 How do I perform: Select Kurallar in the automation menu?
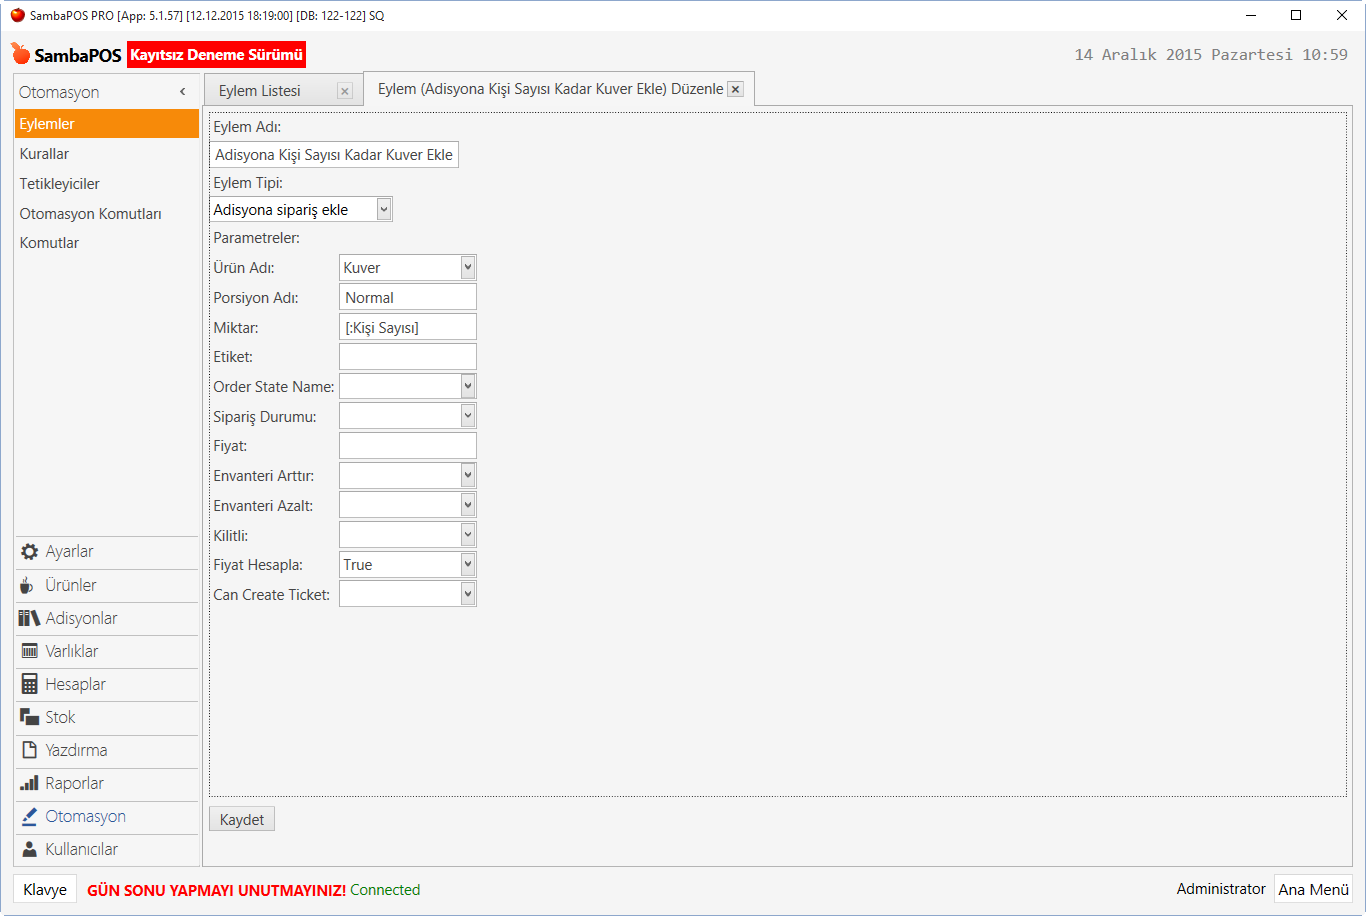44,154
